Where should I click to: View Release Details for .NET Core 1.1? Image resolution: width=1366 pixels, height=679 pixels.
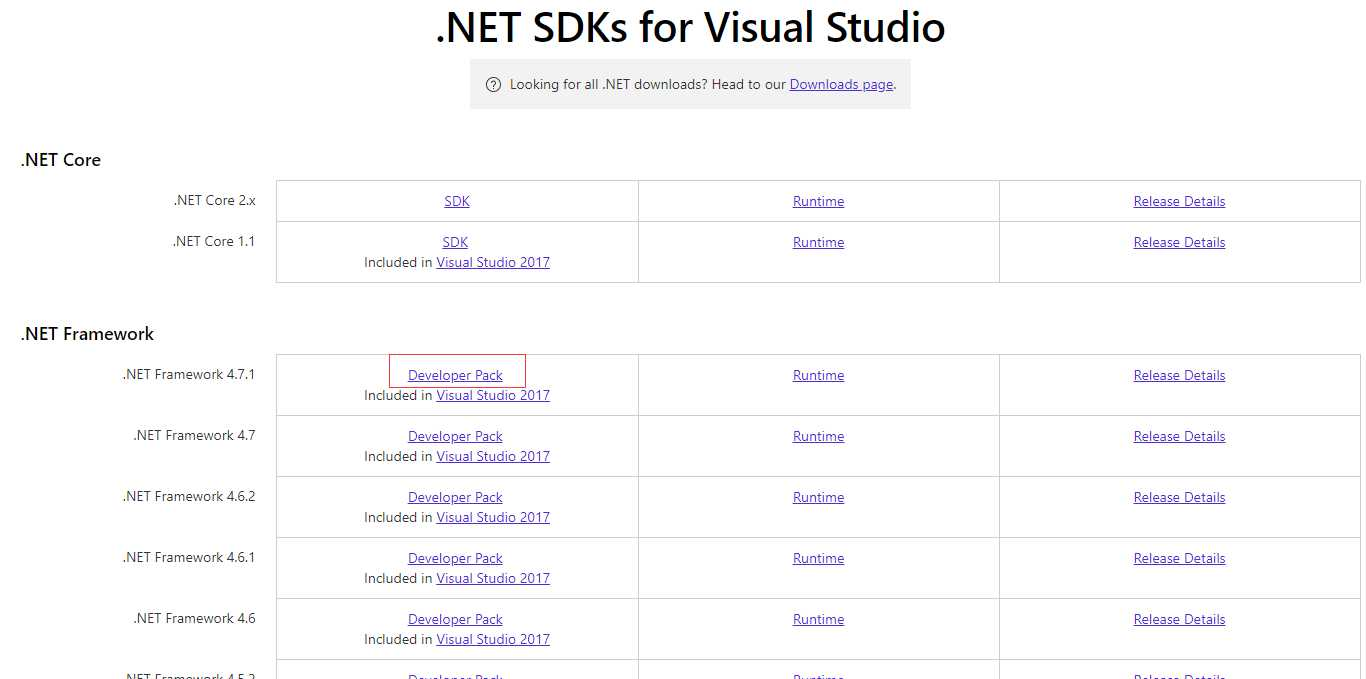pyautogui.click(x=1179, y=241)
